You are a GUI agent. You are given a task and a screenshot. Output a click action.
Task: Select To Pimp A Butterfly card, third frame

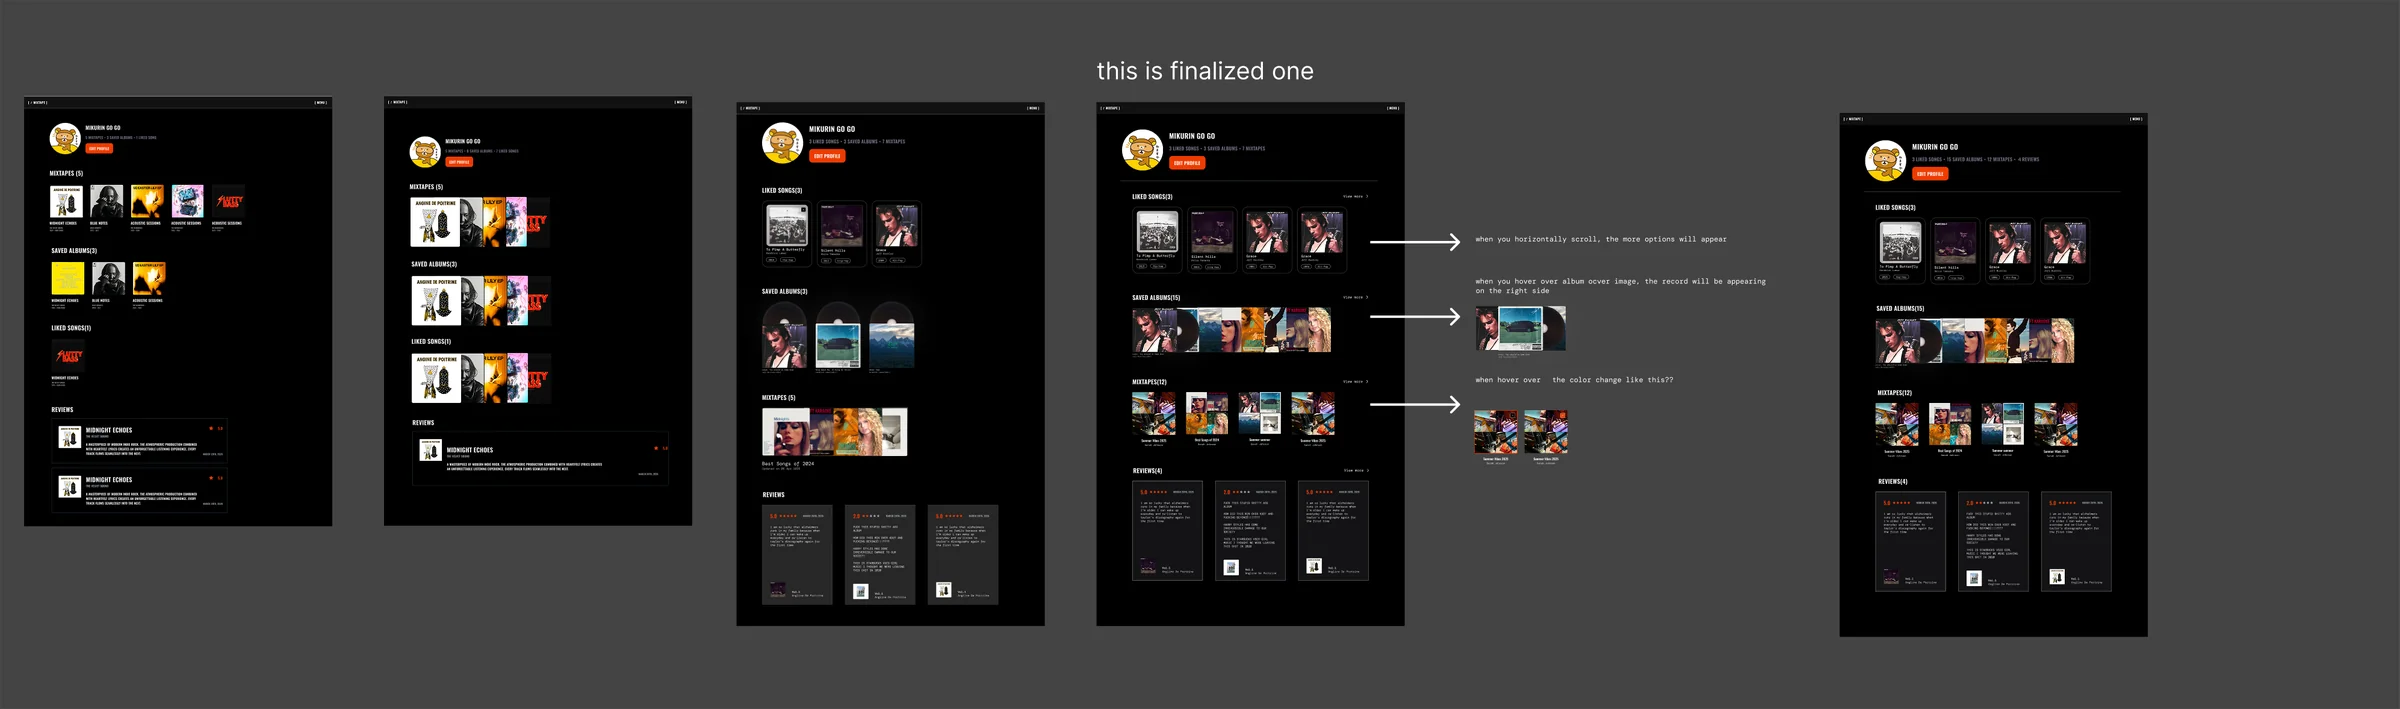(x=787, y=233)
